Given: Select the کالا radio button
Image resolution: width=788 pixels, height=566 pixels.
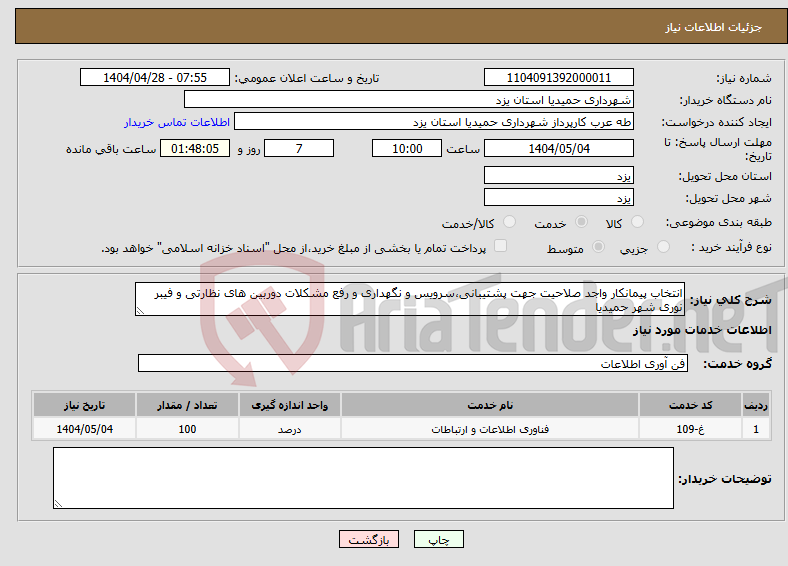Looking at the screenshot, I should pyautogui.click(x=637, y=222).
